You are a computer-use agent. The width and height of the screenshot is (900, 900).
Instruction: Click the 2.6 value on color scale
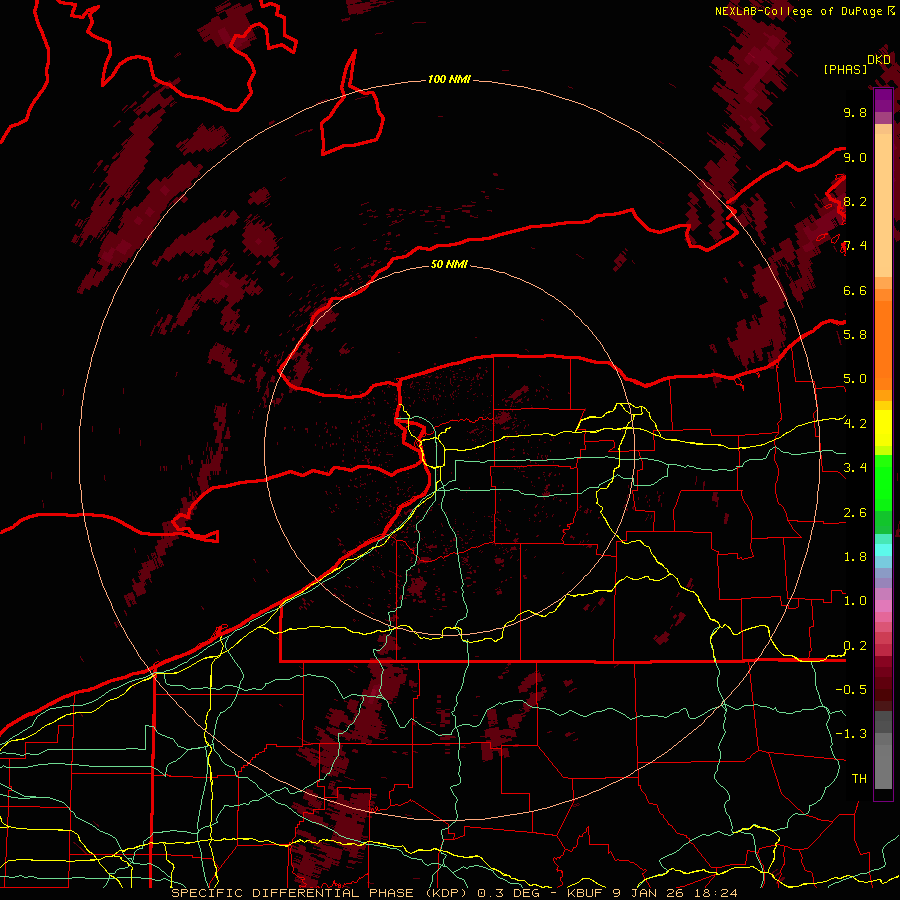[855, 513]
